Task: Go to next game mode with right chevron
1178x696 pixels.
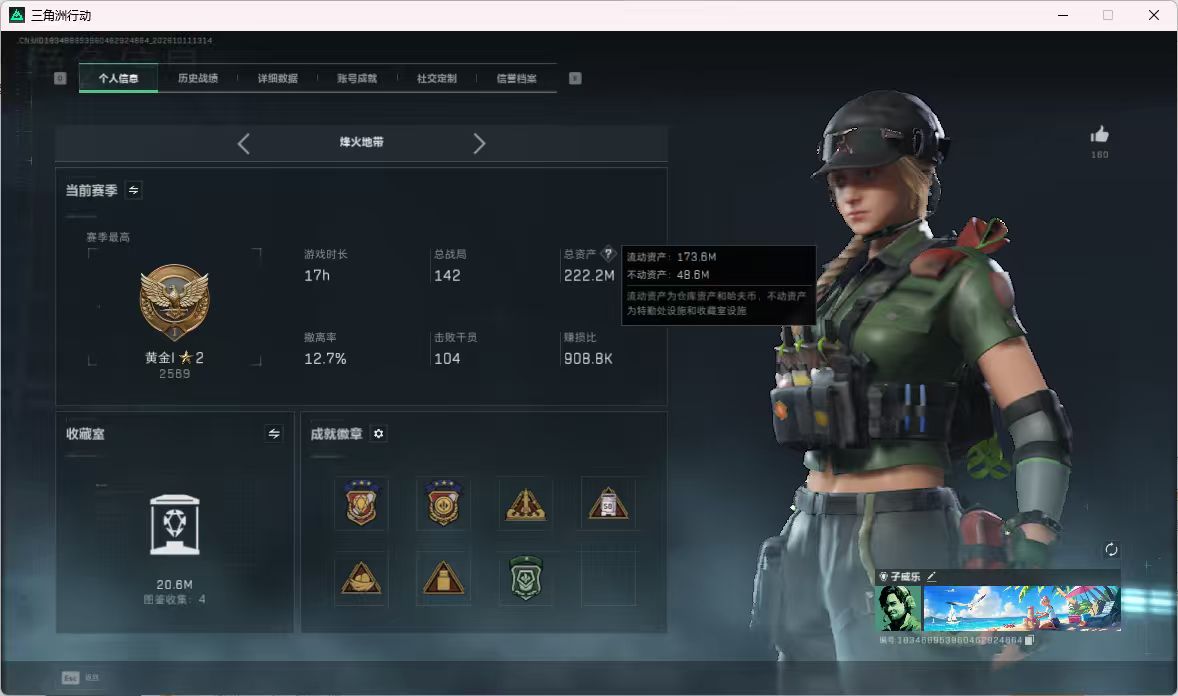Action: [x=479, y=144]
